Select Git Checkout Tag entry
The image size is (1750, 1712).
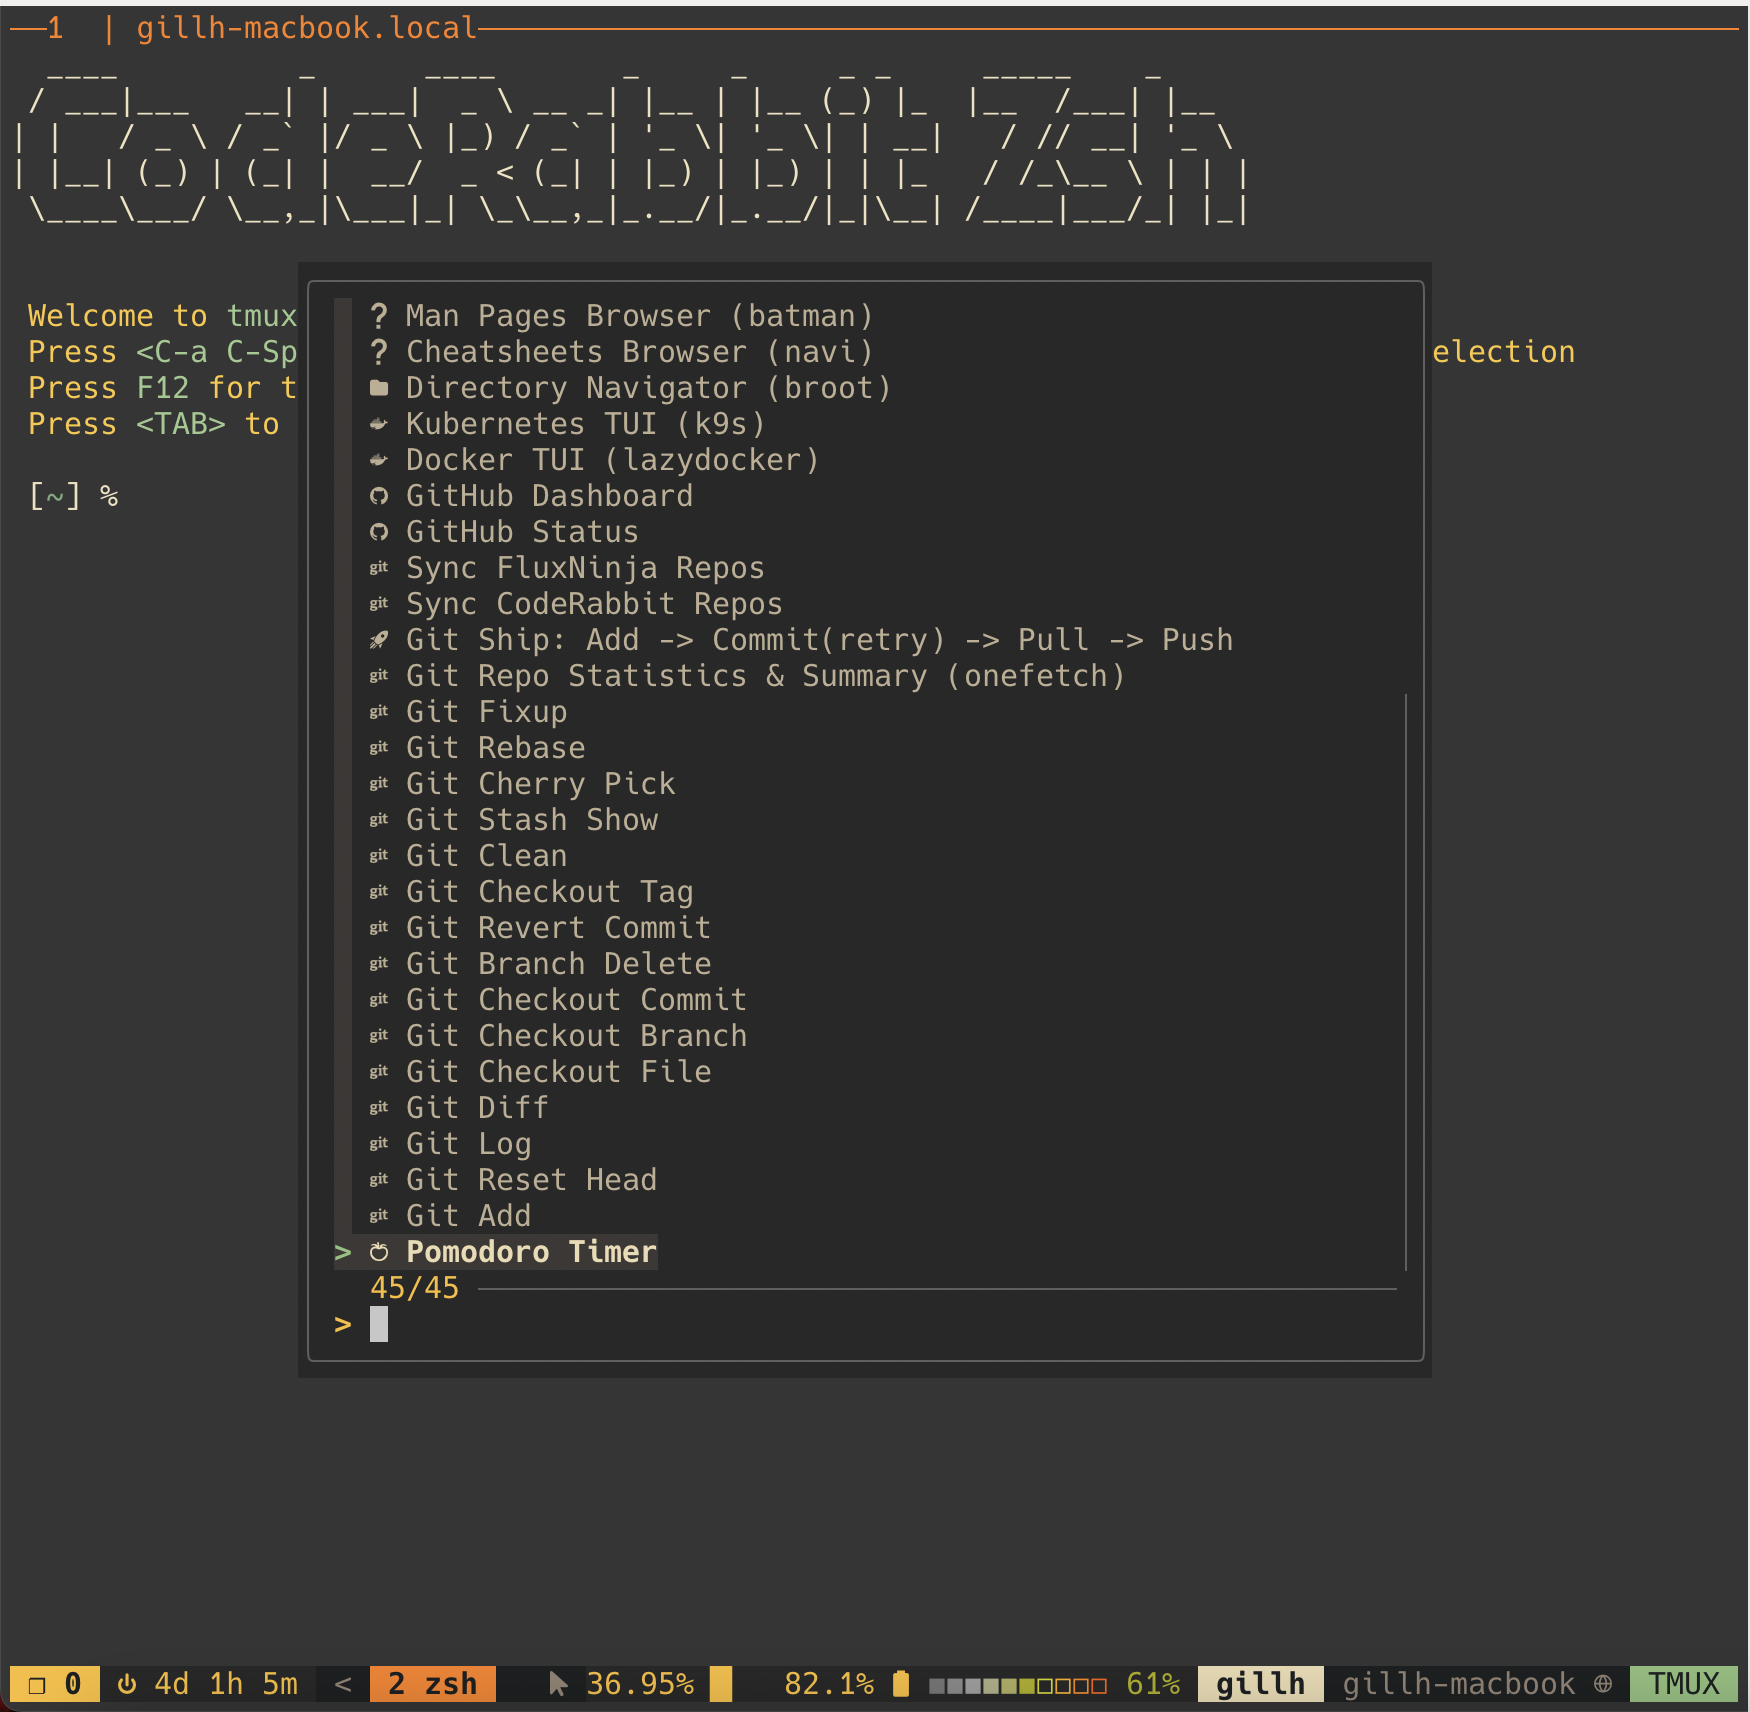coord(549,892)
